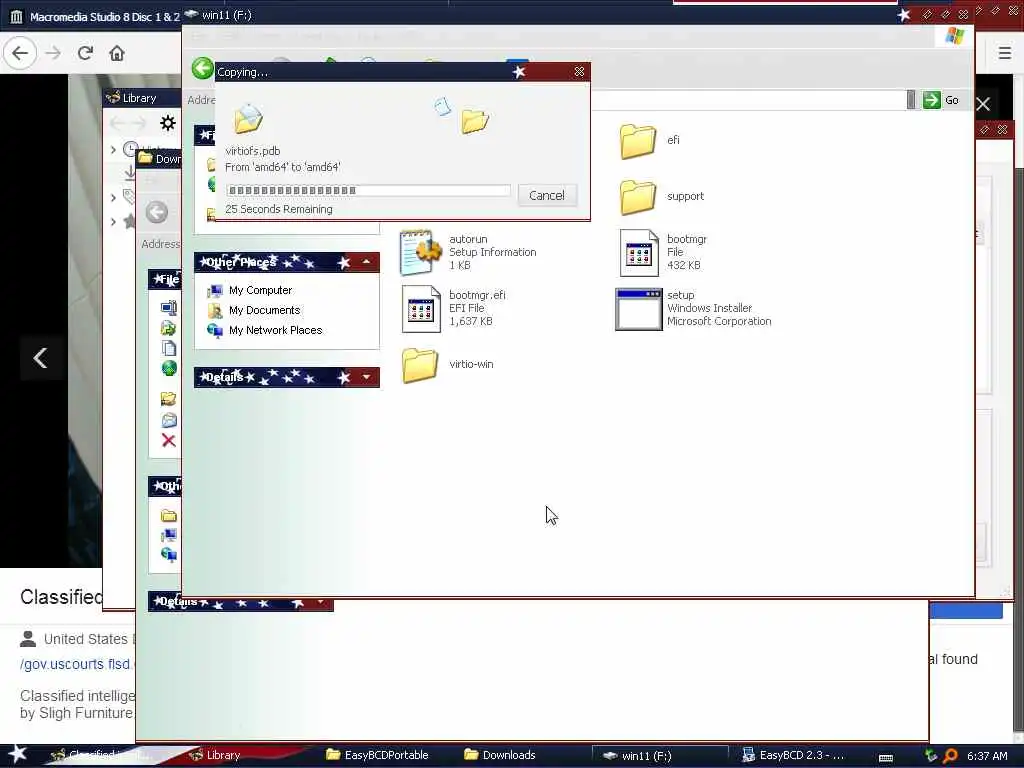Click red X delete icon in Downloads tasks
Image resolution: width=1024 pixels, height=768 pixels.
[x=168, y=441]
